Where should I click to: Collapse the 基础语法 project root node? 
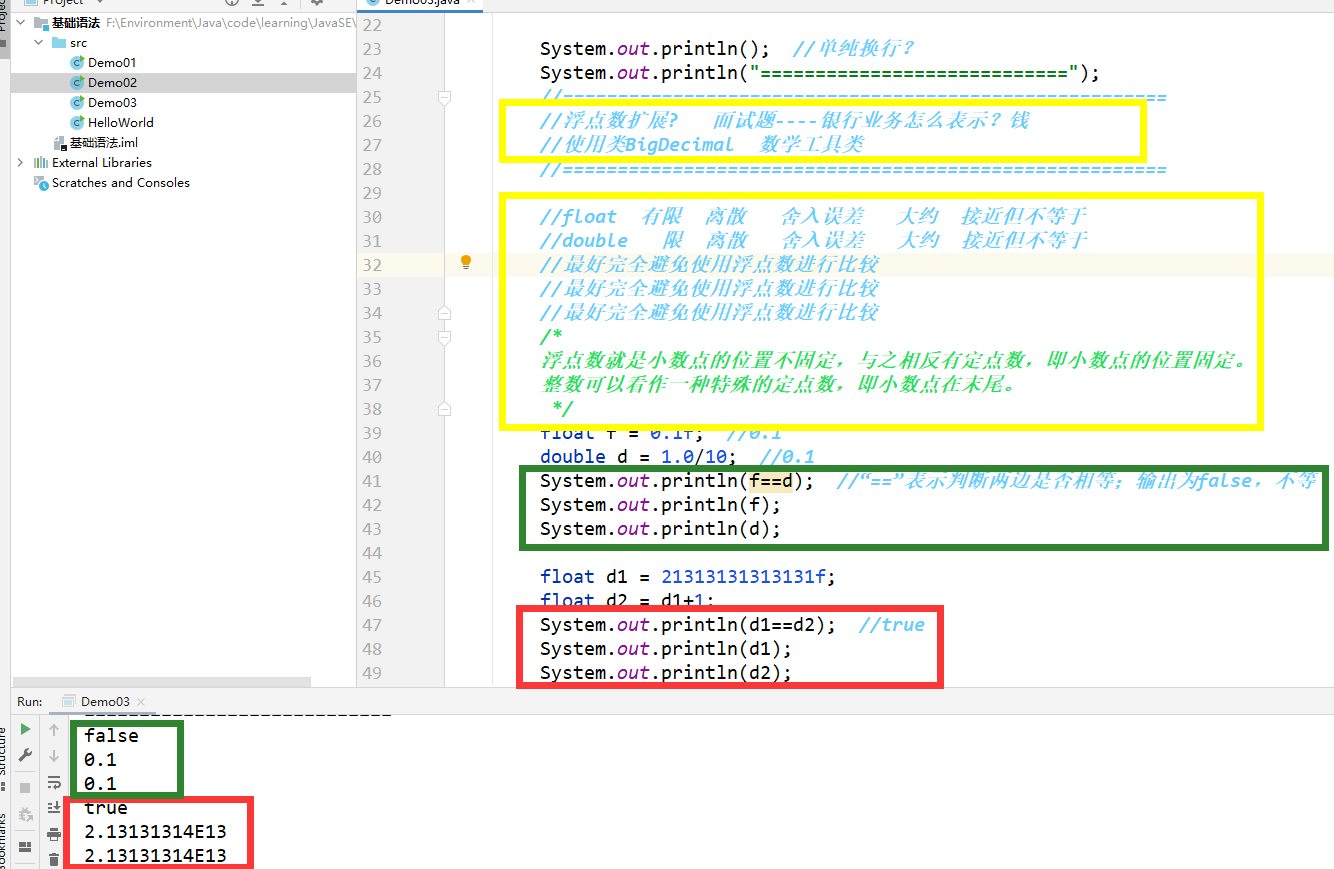coord(21,22)
